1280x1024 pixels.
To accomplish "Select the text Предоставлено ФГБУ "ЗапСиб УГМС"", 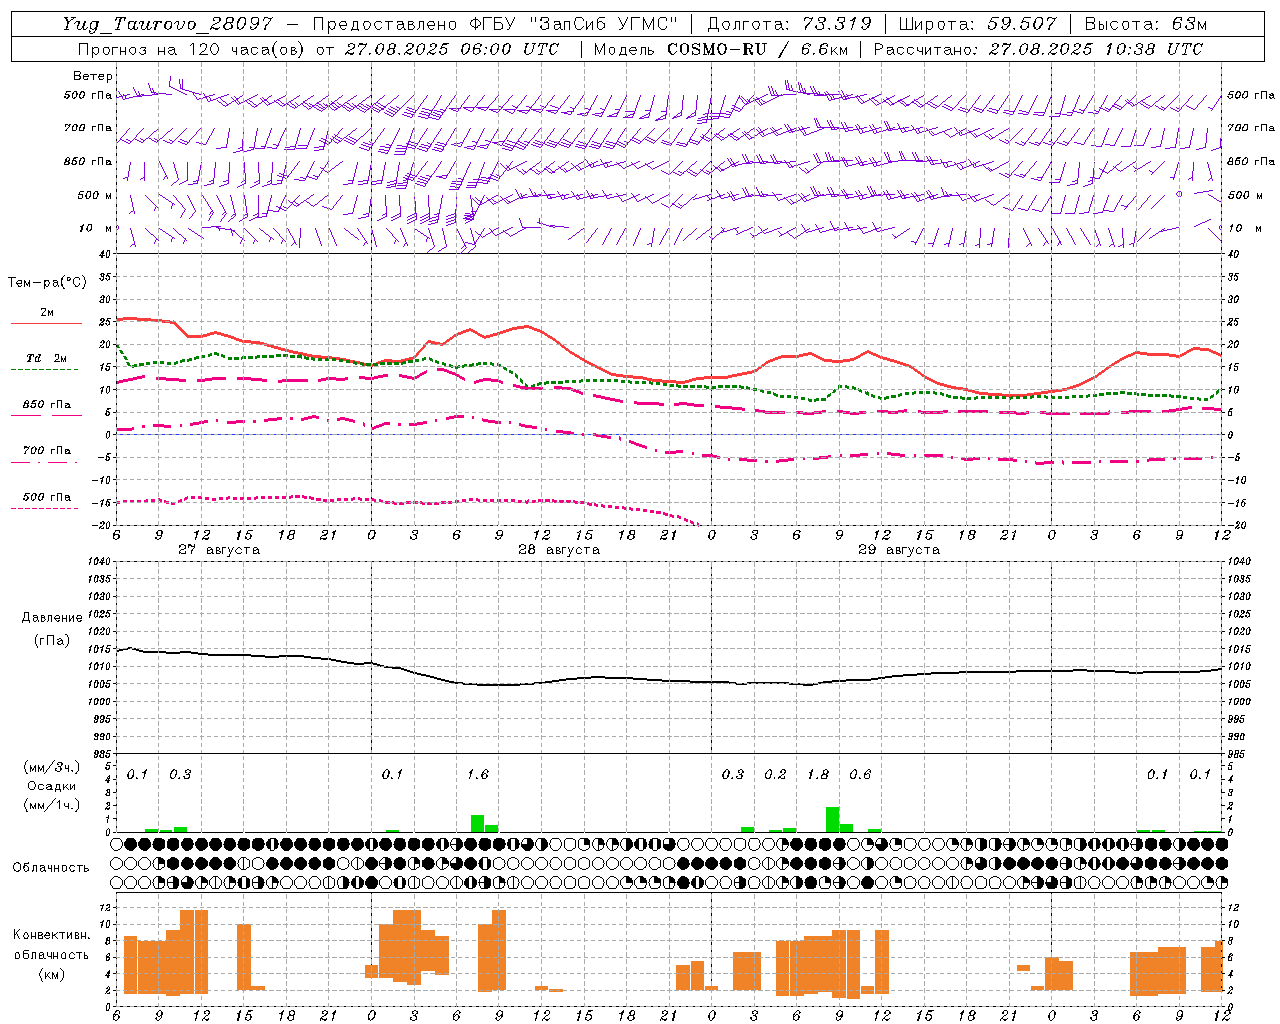I will (x=495, y=24).
